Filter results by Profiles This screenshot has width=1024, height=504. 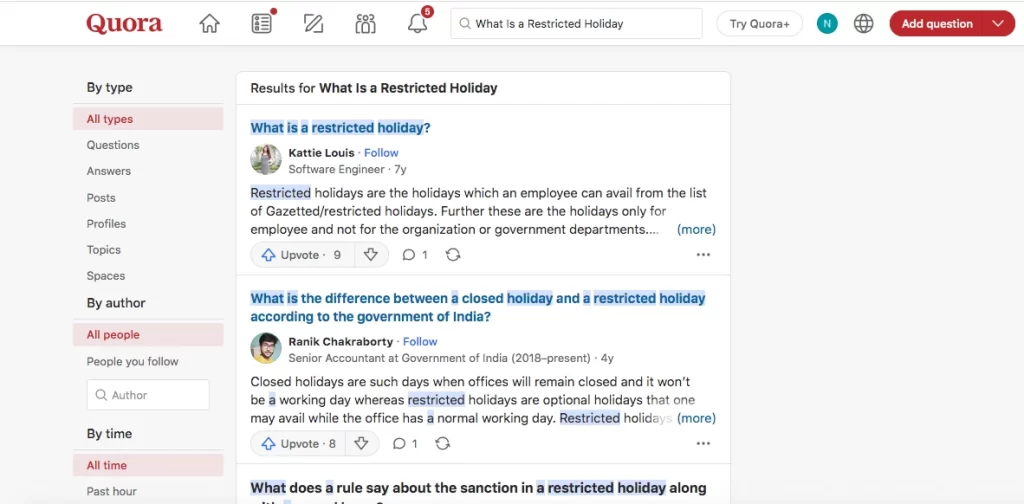106,224
